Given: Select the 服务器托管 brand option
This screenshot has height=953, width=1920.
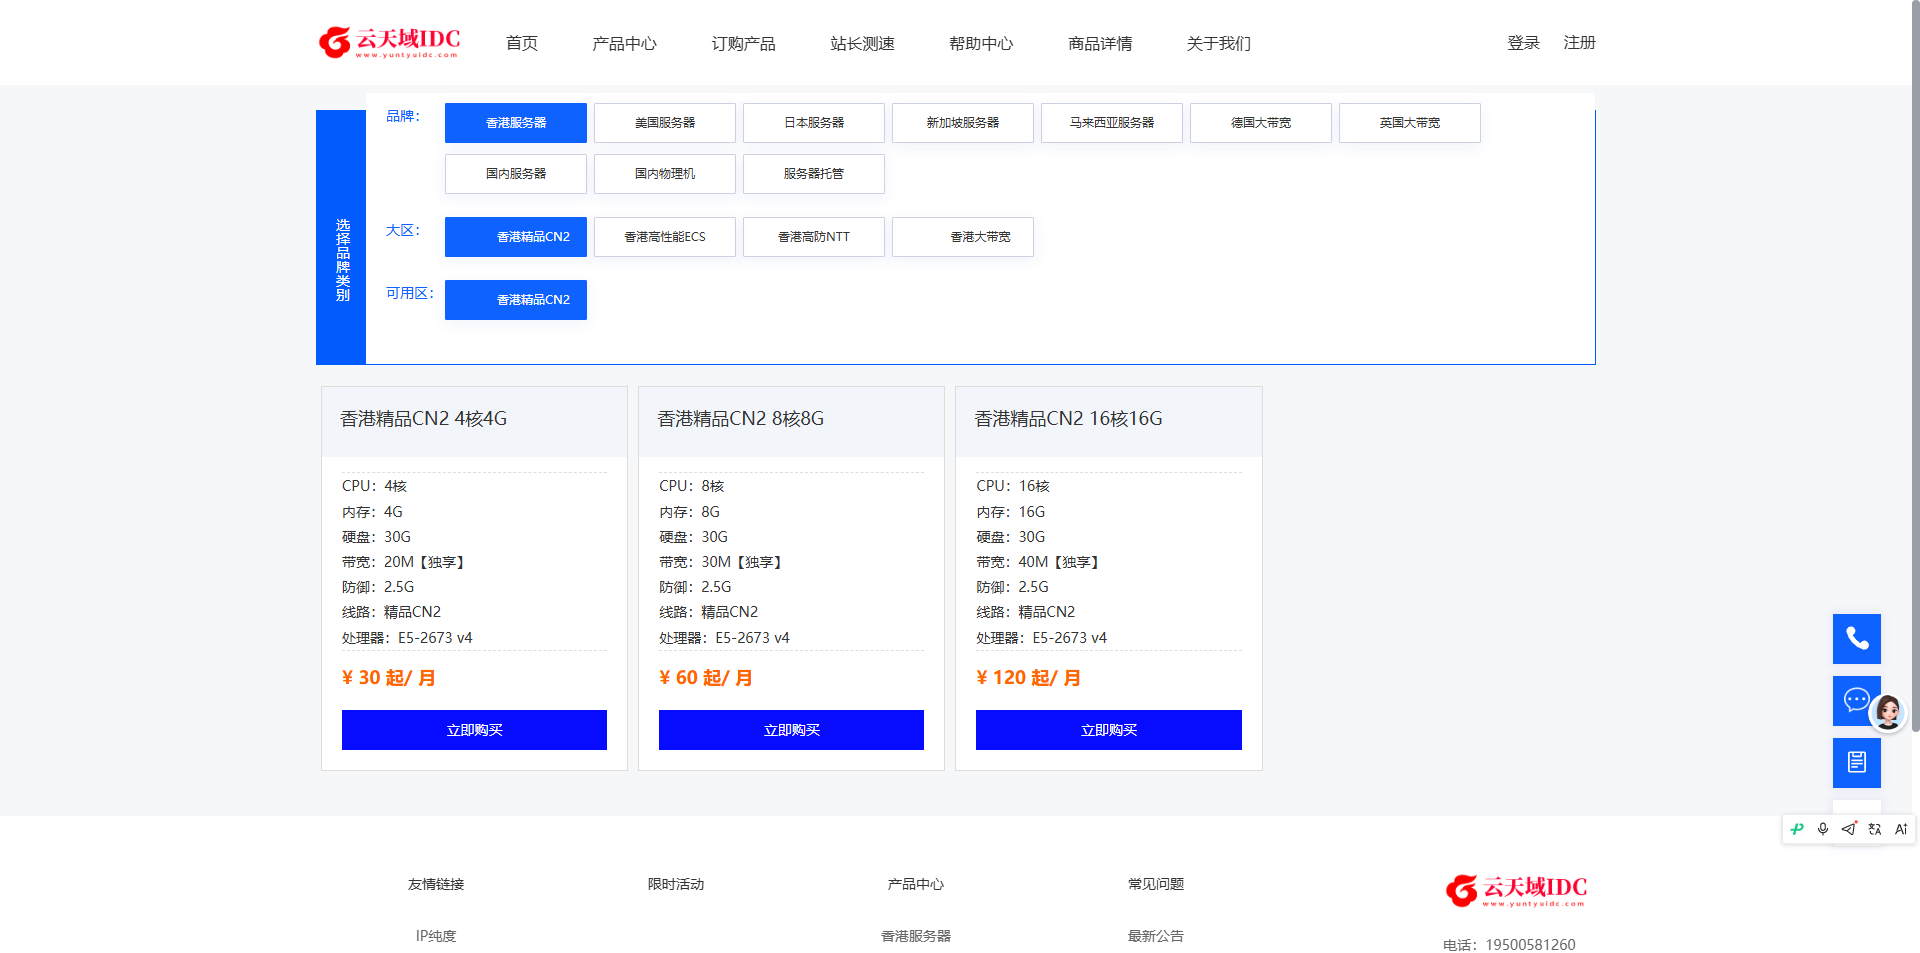Looking at the screenshot, I should 814,174.
